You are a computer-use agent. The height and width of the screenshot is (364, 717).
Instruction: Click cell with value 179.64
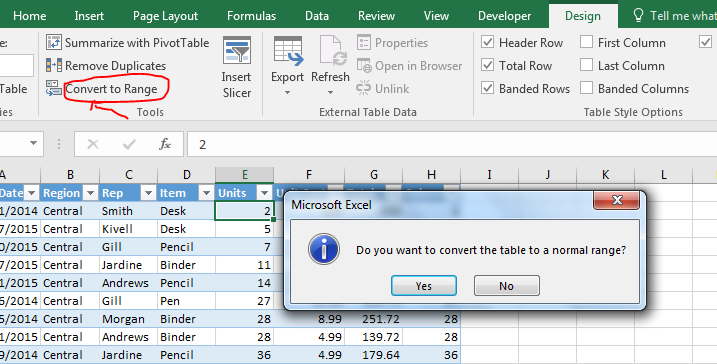click(374, 355)
